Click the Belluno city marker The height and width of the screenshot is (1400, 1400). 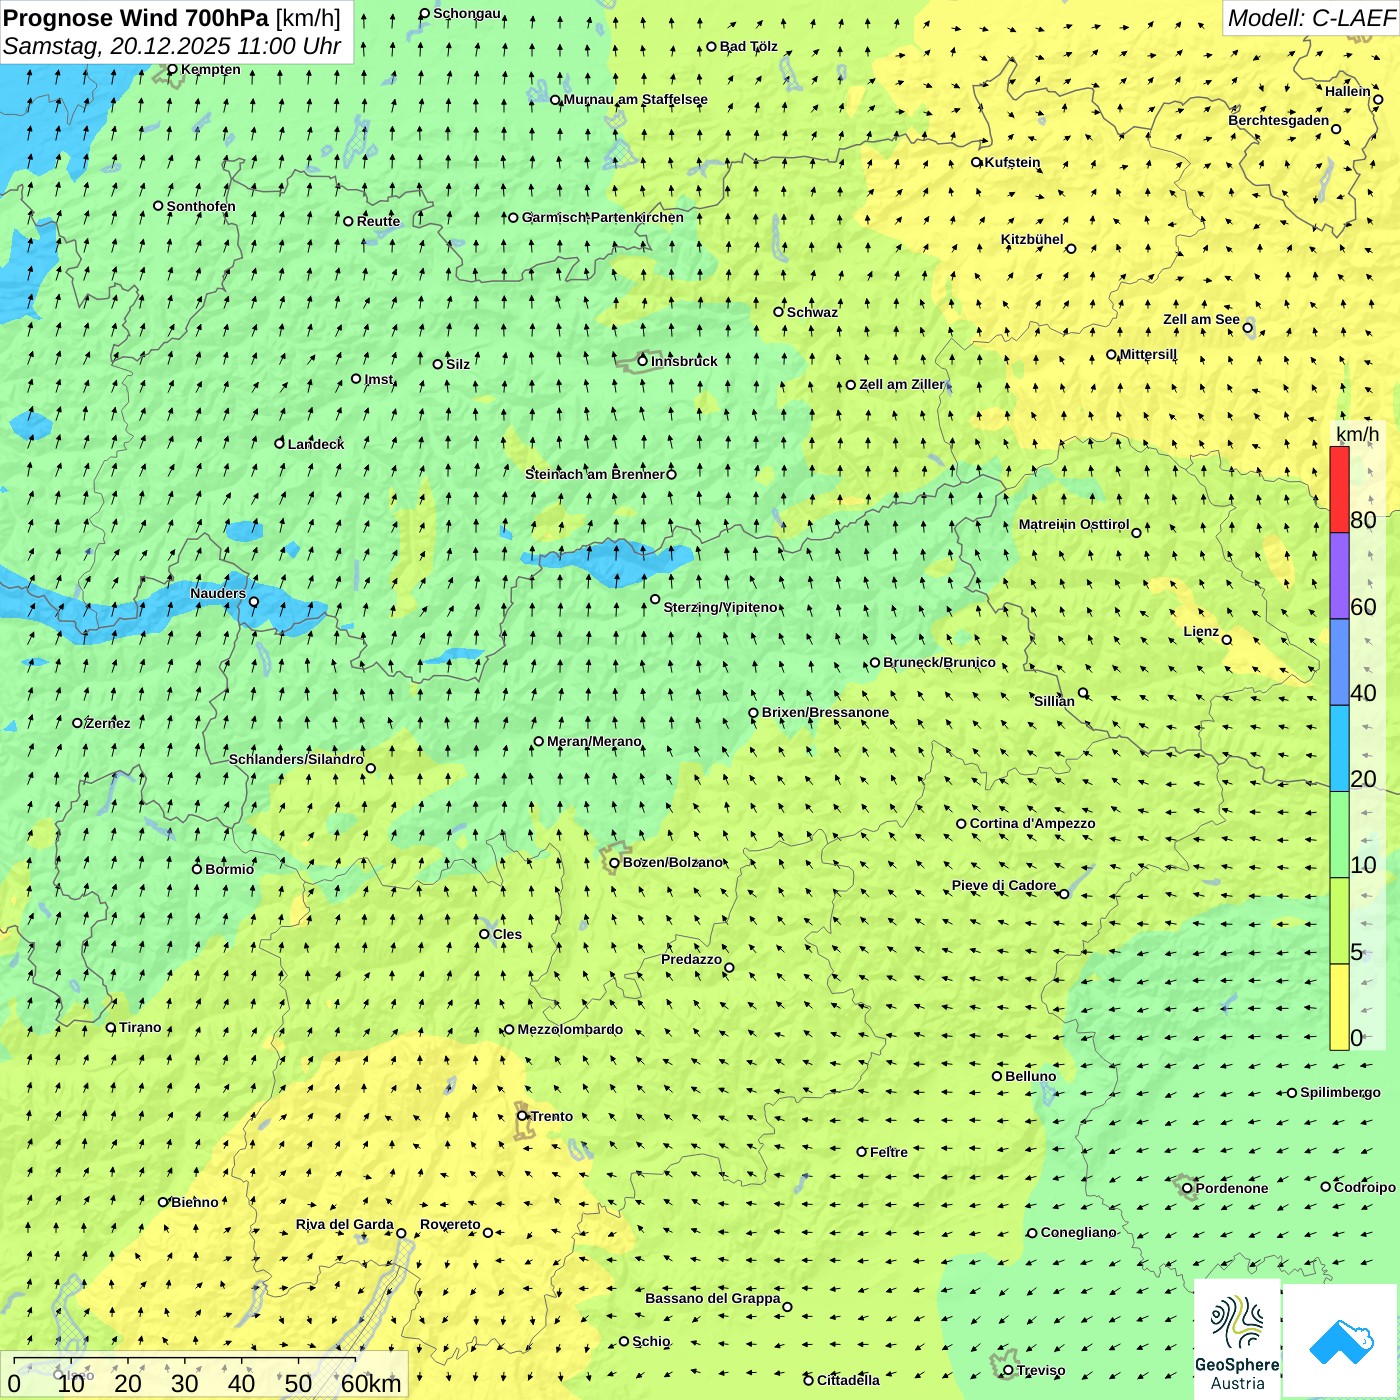pyautogui.click(x=997, y=1076)
